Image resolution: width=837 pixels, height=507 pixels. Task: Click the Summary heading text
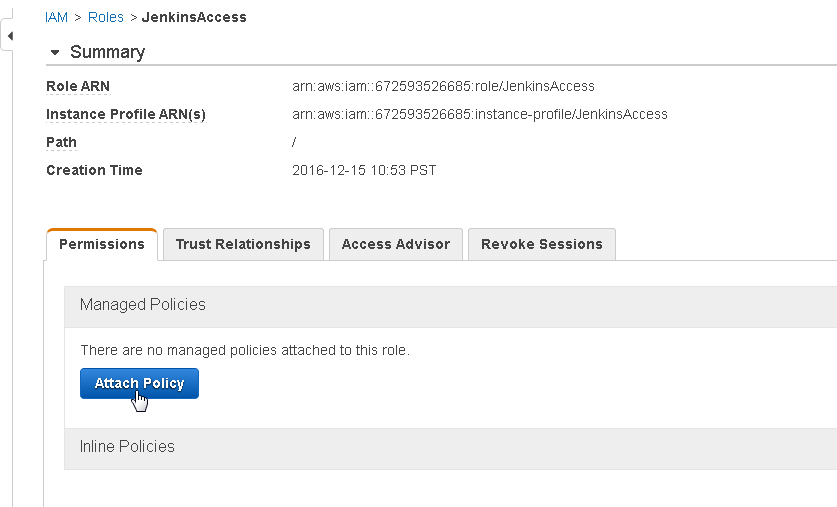[107, 52]
